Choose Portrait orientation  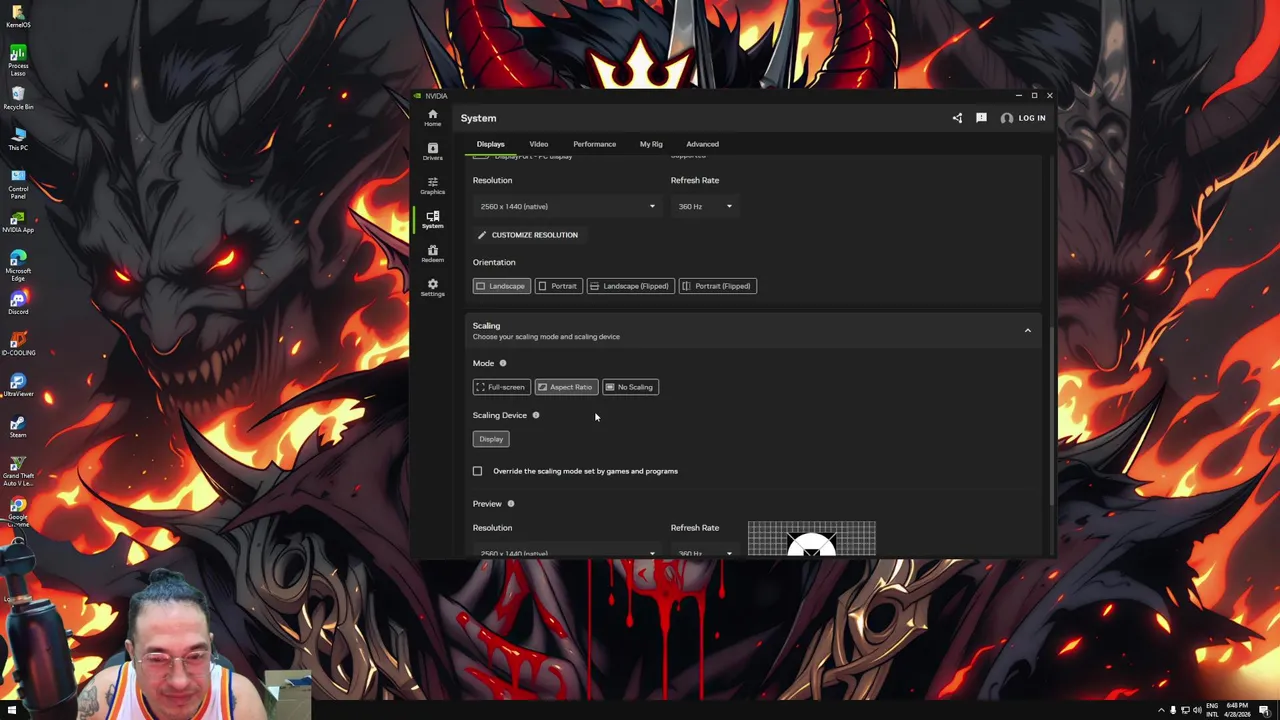pos(558,286)
